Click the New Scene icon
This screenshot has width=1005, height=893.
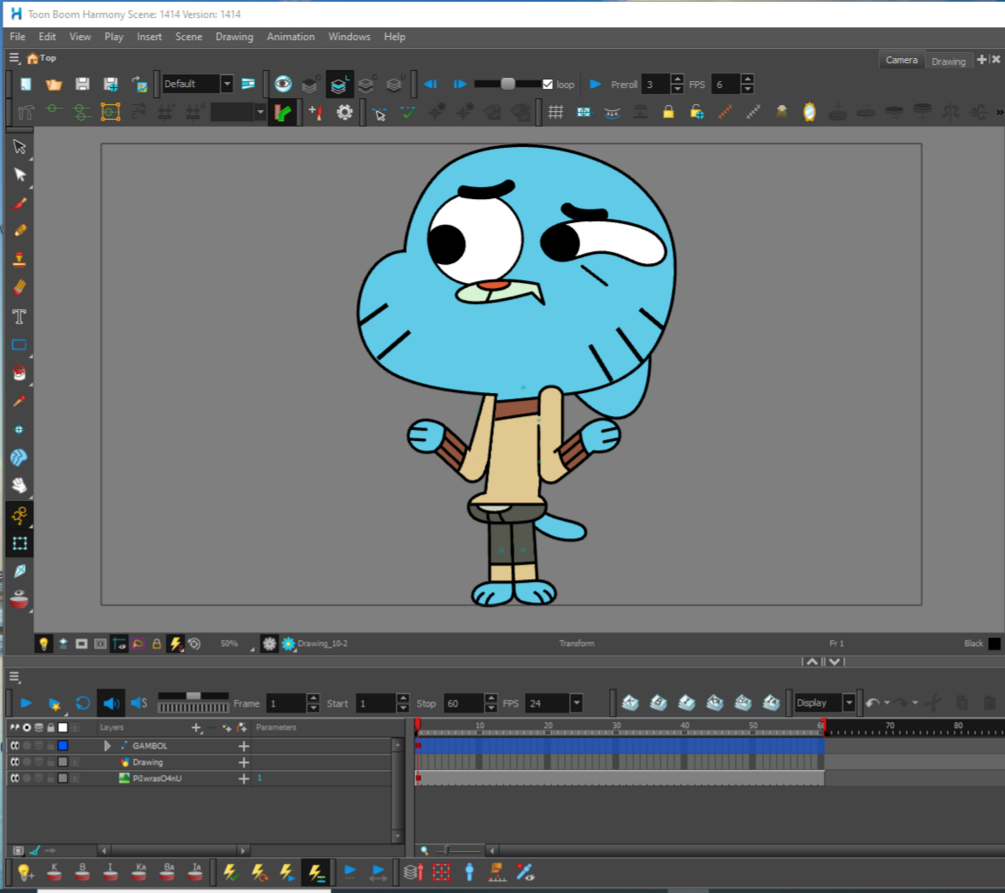click(26, 84)
